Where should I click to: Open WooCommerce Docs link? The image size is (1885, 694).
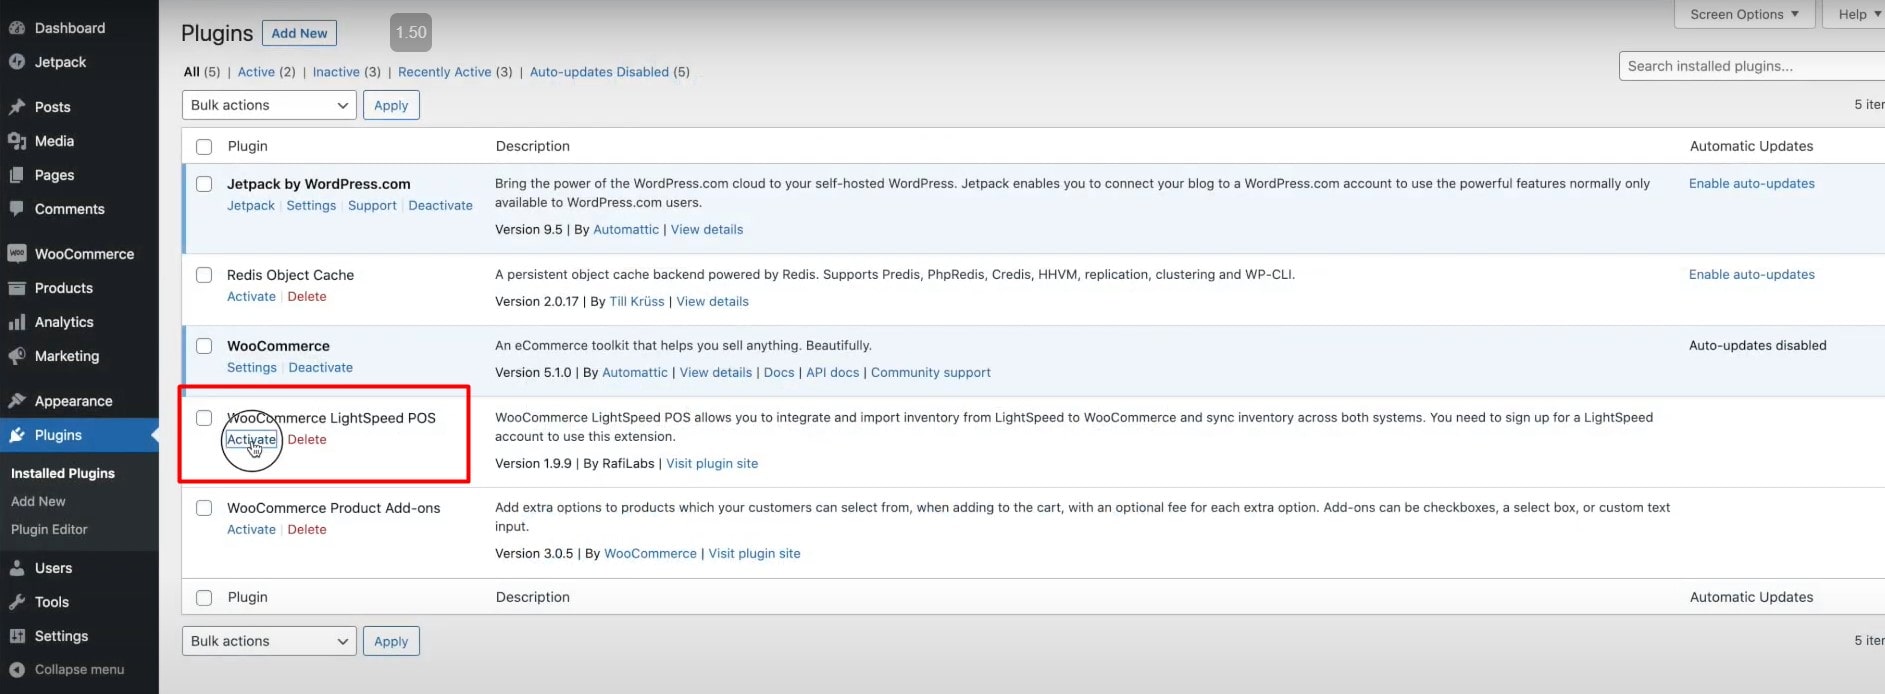point(779,373)
